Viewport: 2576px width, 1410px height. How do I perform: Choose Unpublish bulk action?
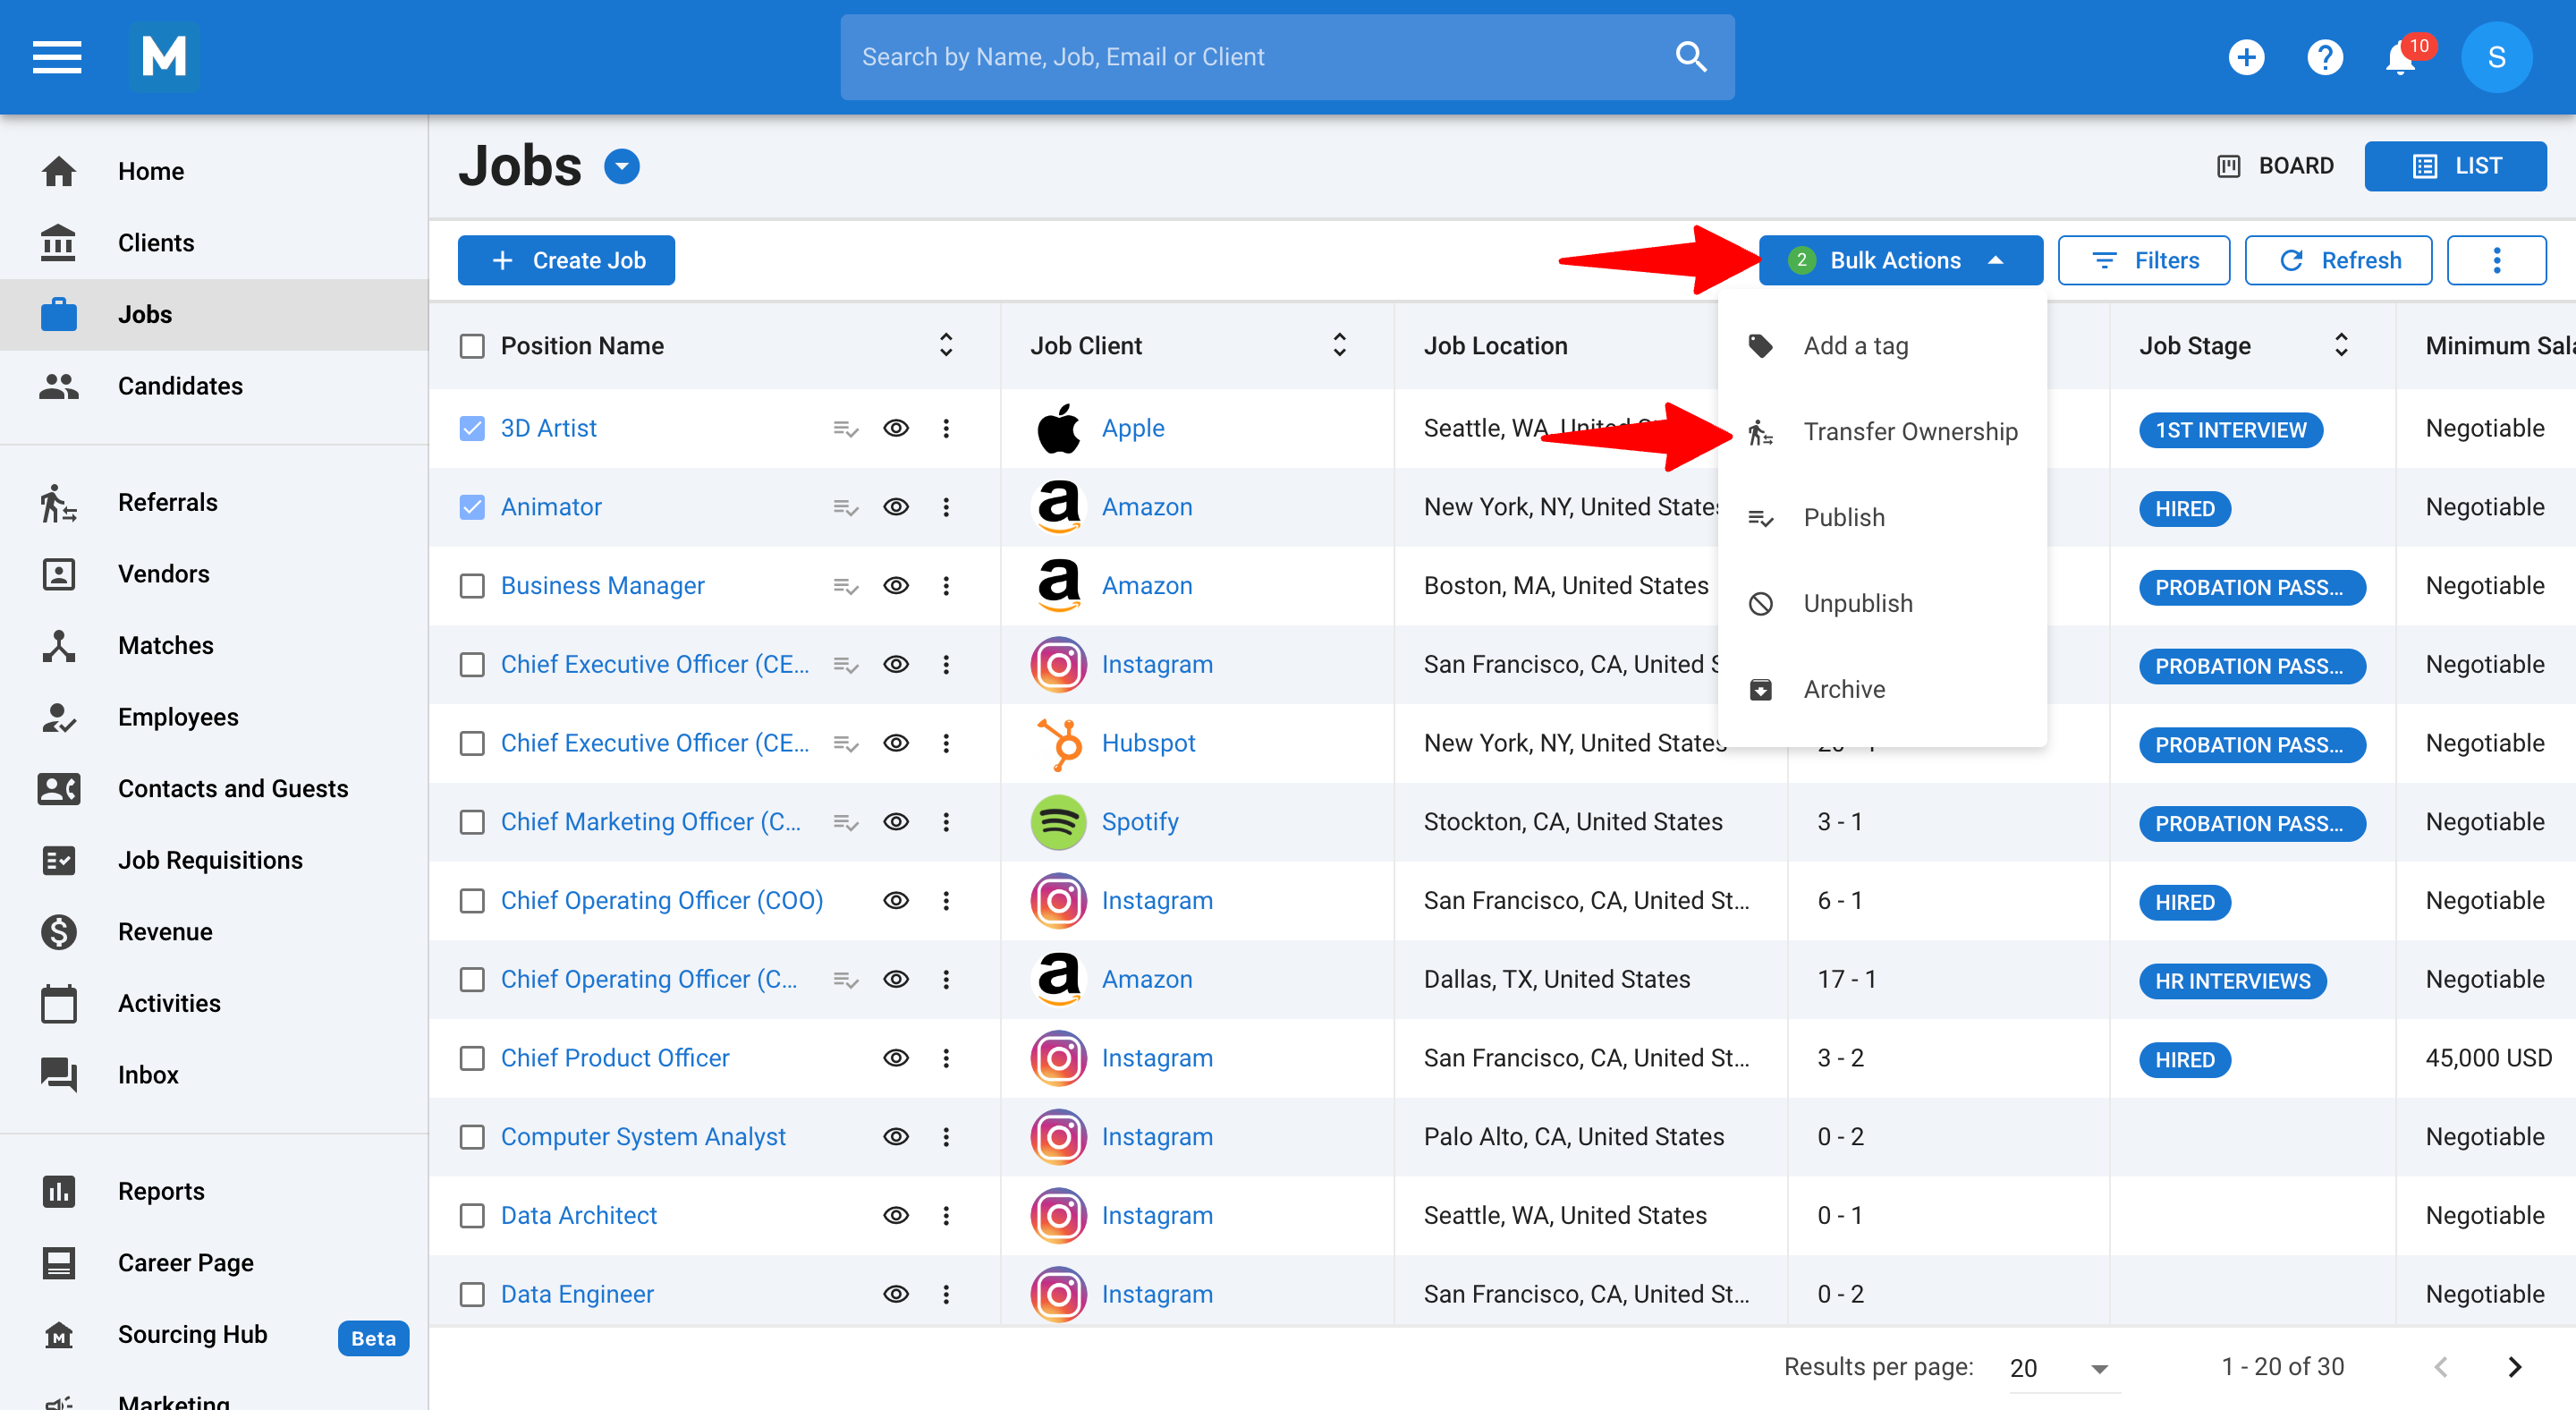(1881, 604)
